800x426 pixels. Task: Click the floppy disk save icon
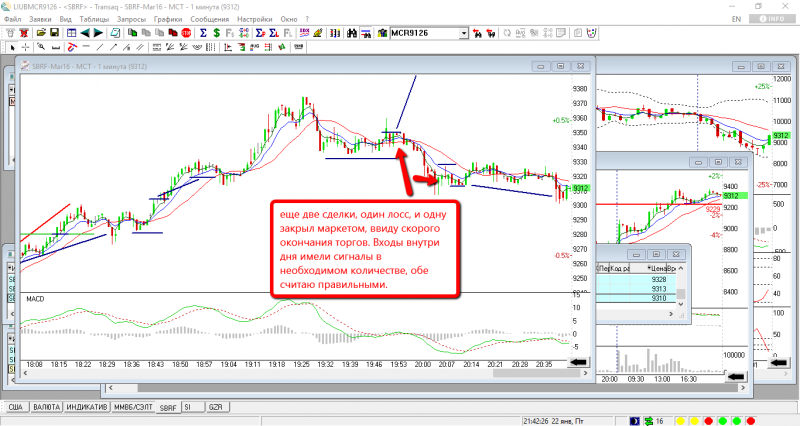[x=54, y=33]
